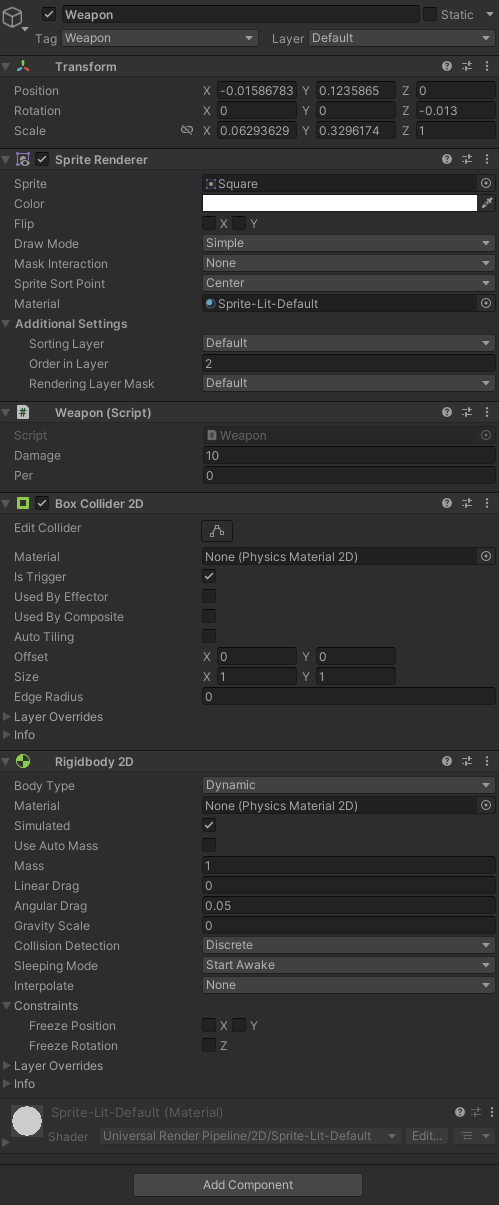Open the Sprite object picker circle
This screenshot has width=499, height=1205.
coord(486,183)
